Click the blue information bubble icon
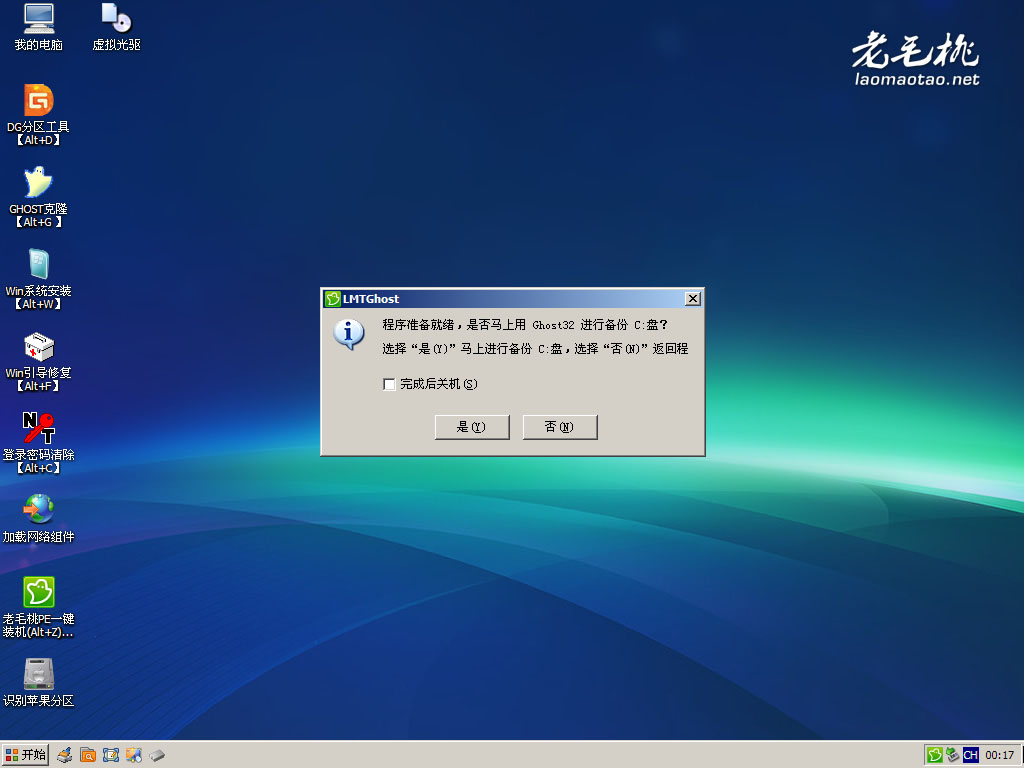The height and width of the screenshot is (768, 1024). click(349, 334)
